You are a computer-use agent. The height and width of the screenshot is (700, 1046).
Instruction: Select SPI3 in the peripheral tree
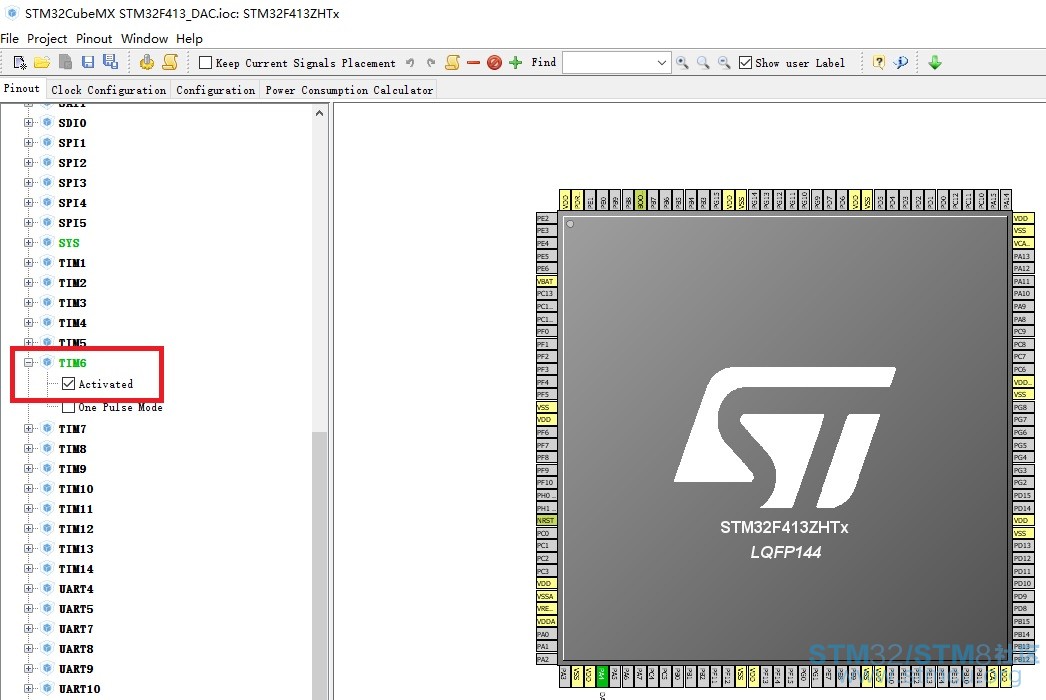[x=72, y=183]
